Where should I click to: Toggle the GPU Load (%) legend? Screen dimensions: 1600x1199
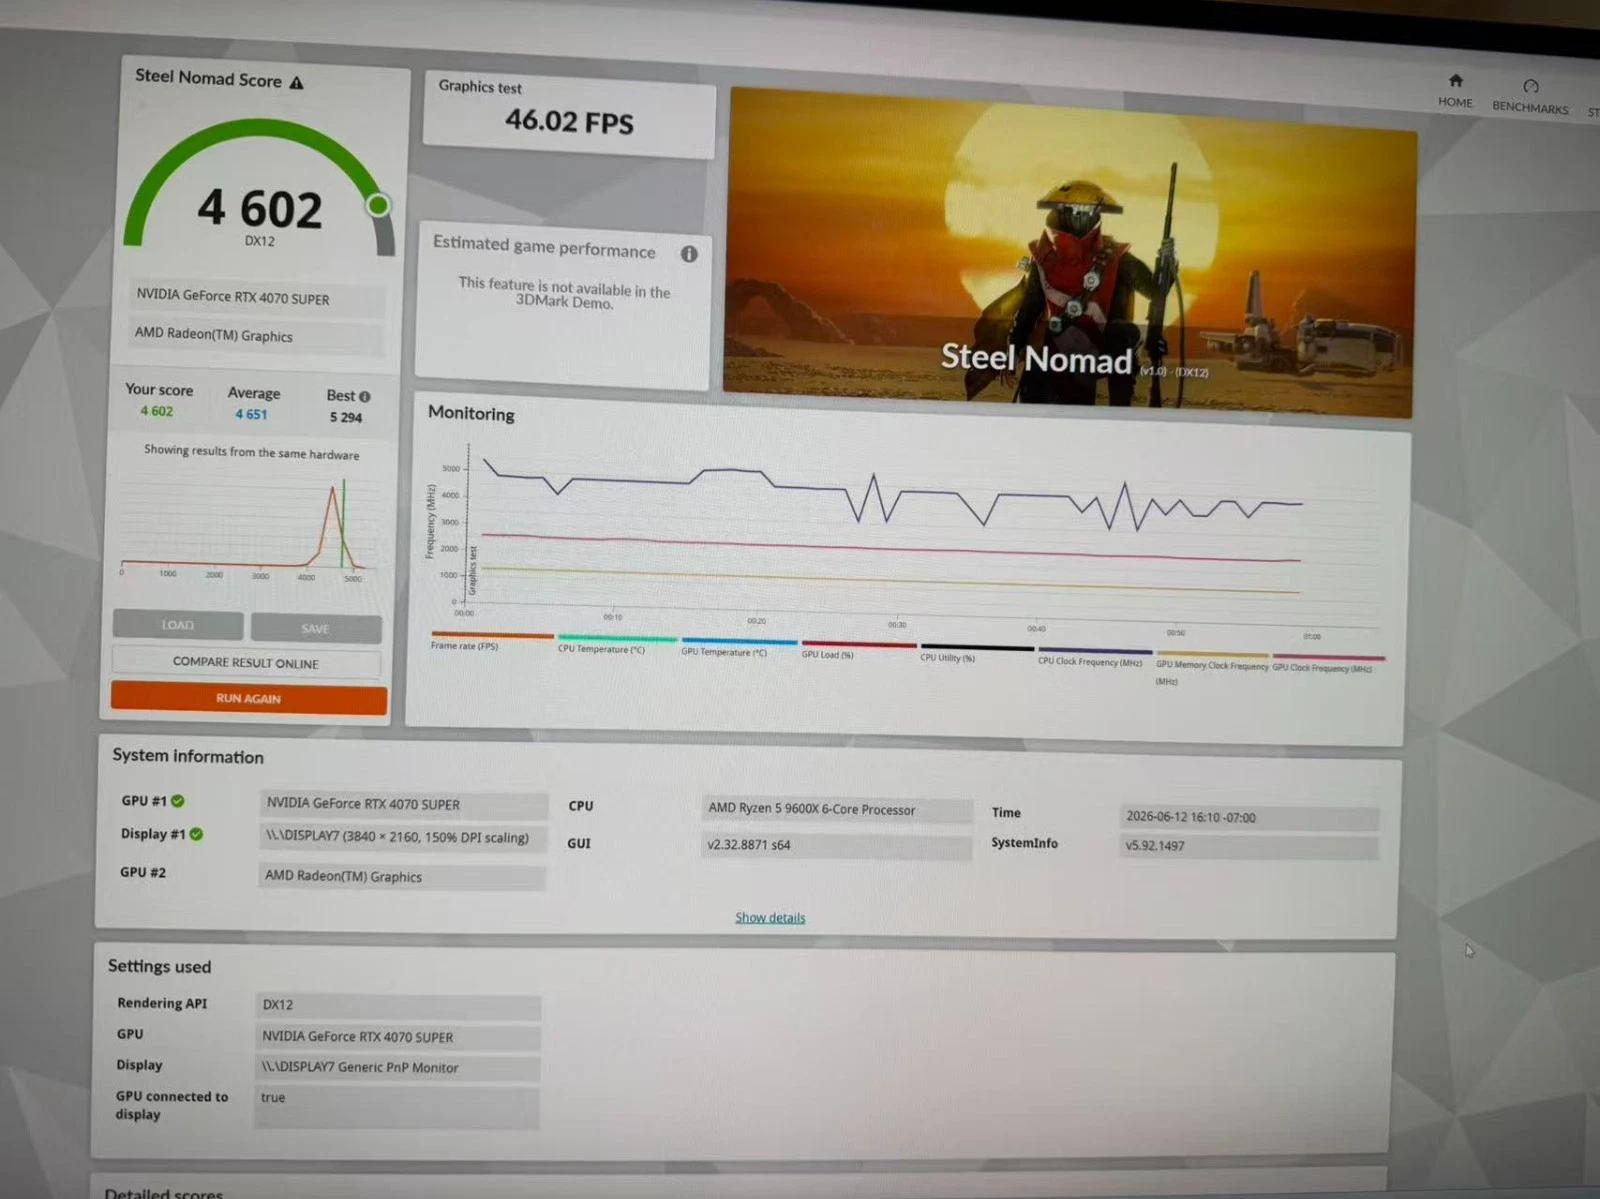tap(858, 650)
